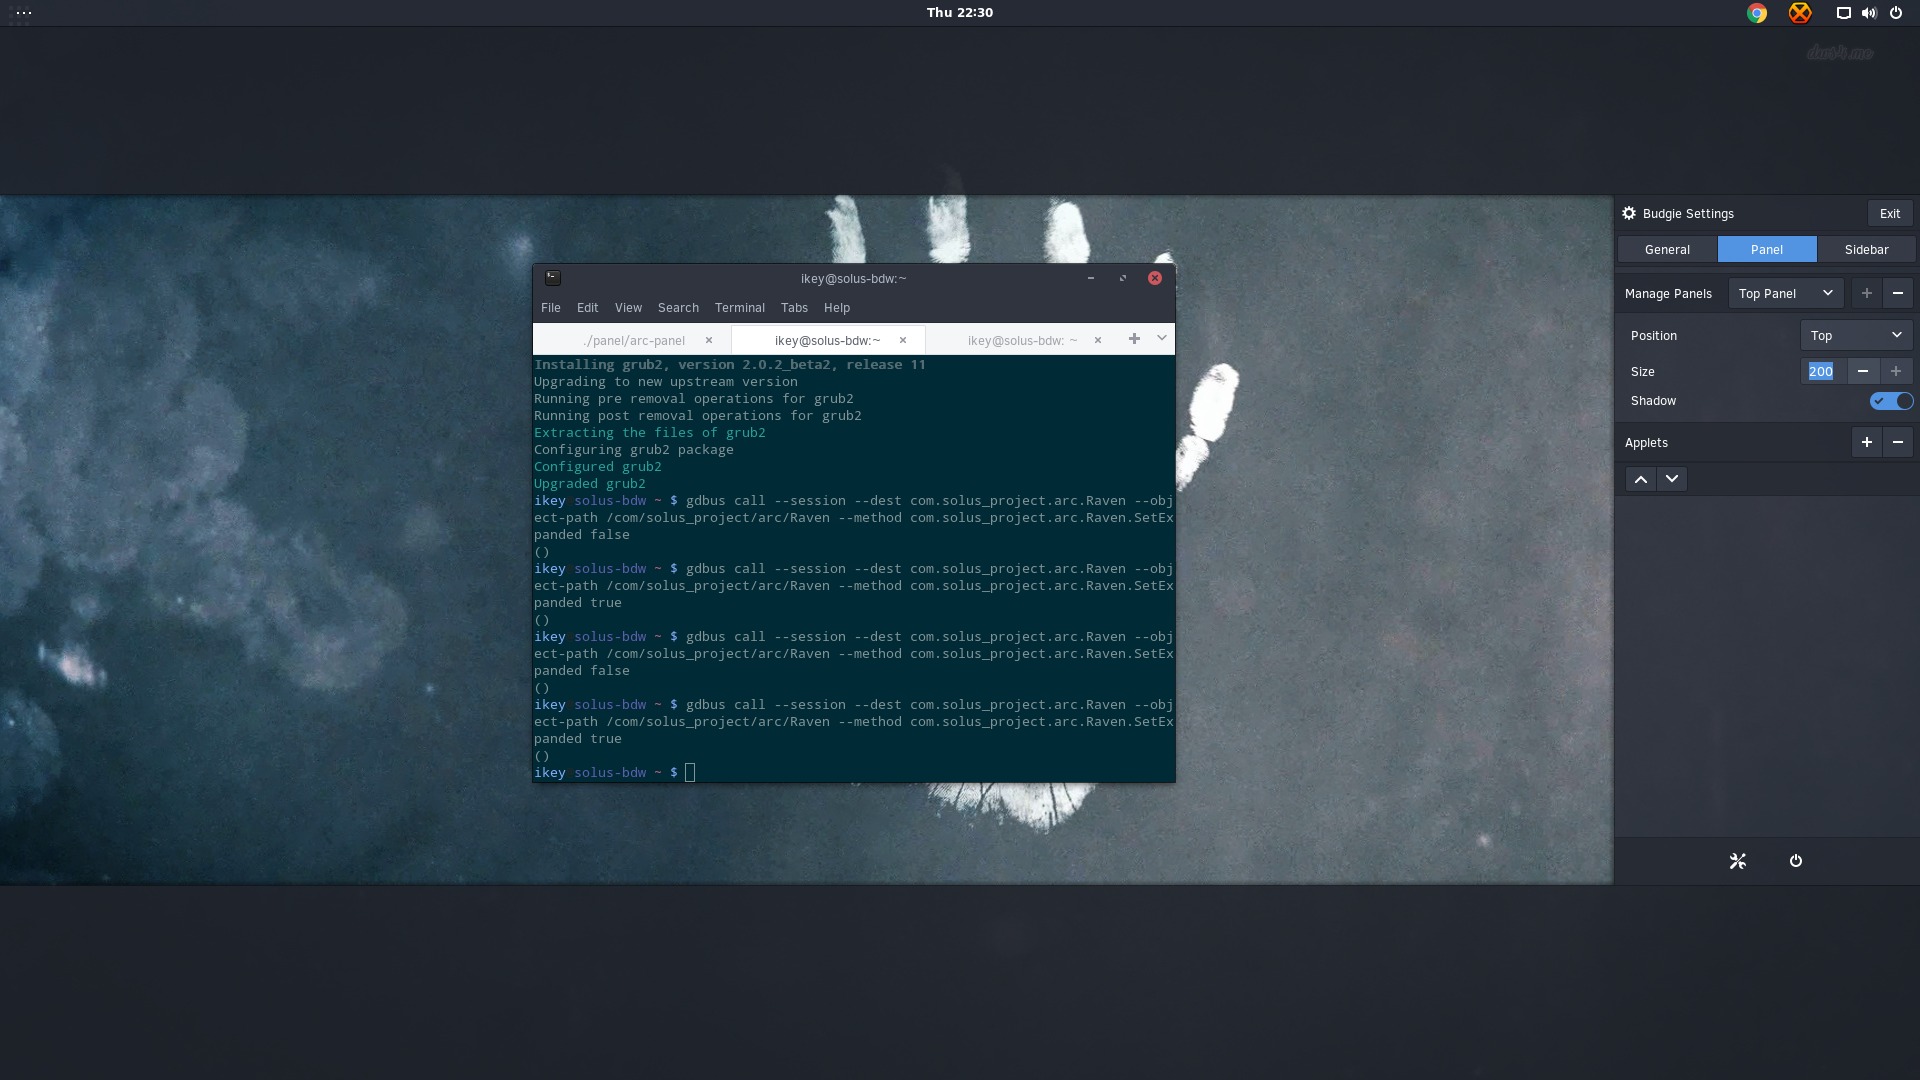Click the 'Manage Panels' label

pos(1668,293)
